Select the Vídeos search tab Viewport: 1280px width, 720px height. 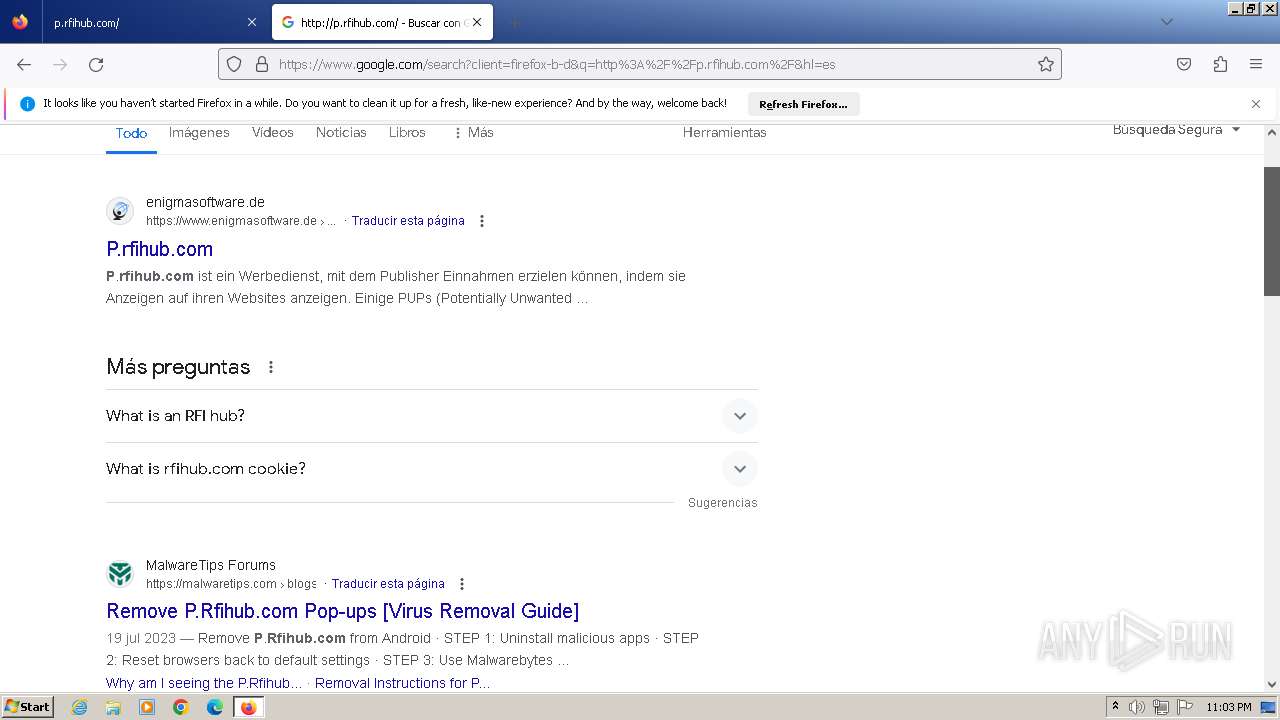[x=272, y=132]
